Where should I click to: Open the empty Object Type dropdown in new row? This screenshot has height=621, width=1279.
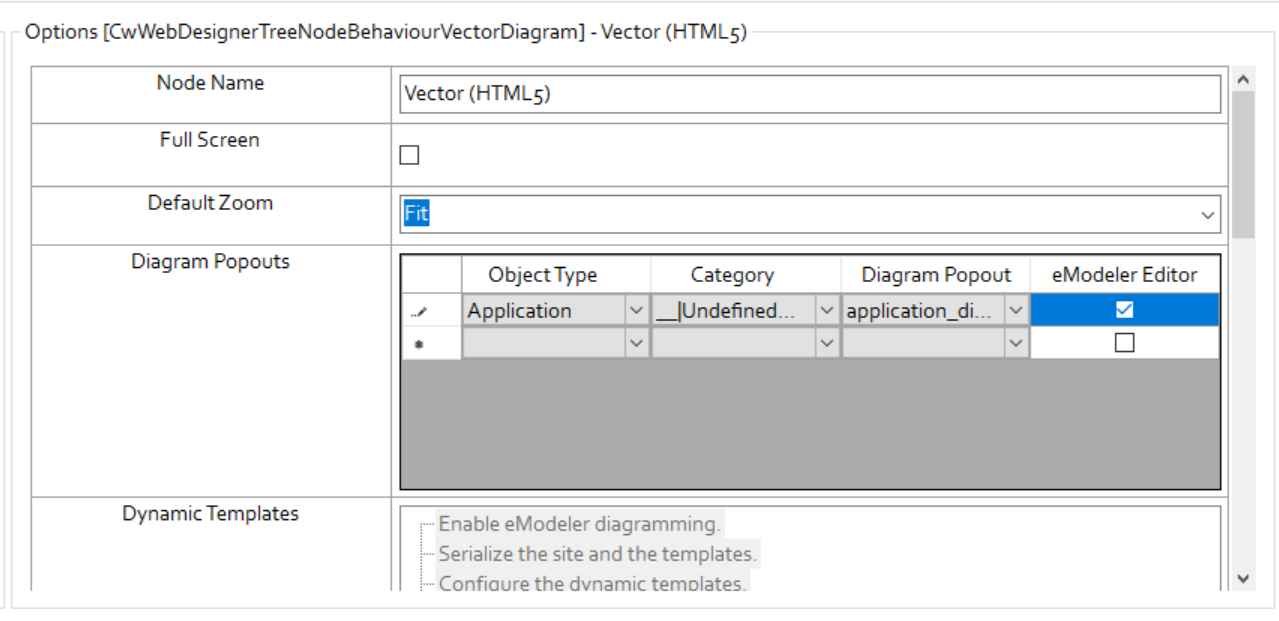[x=636, y=344]
